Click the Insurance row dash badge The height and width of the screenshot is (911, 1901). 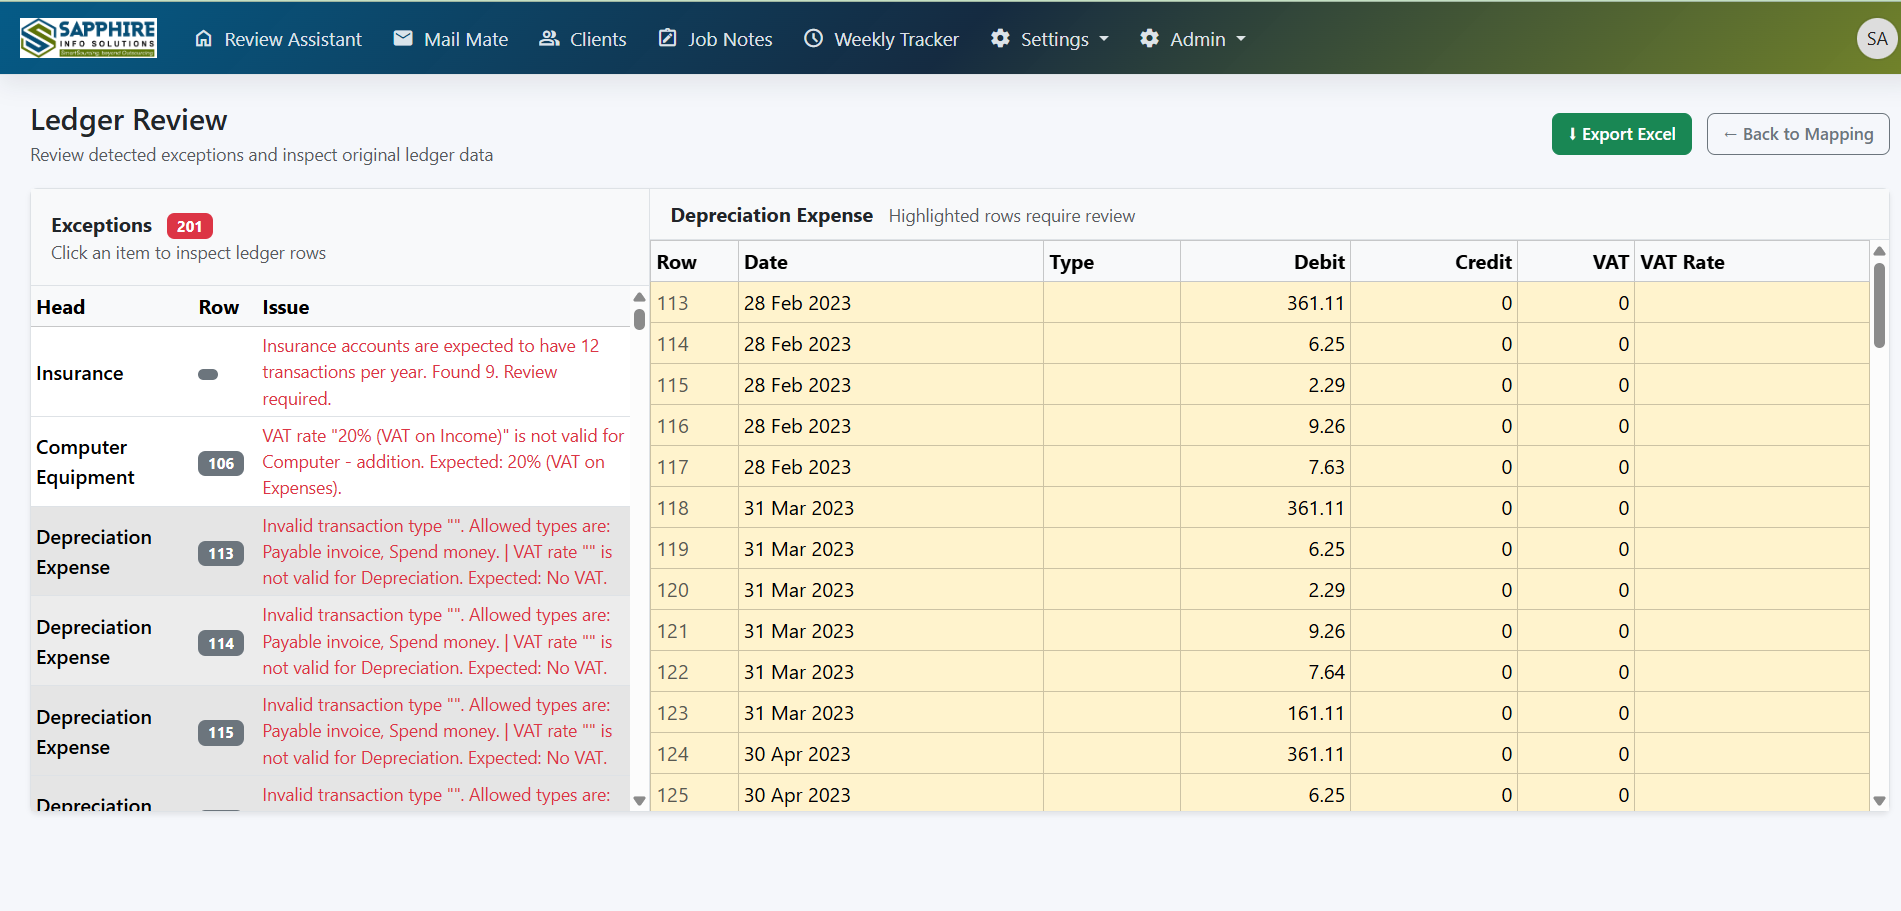[x=208, y=374]
